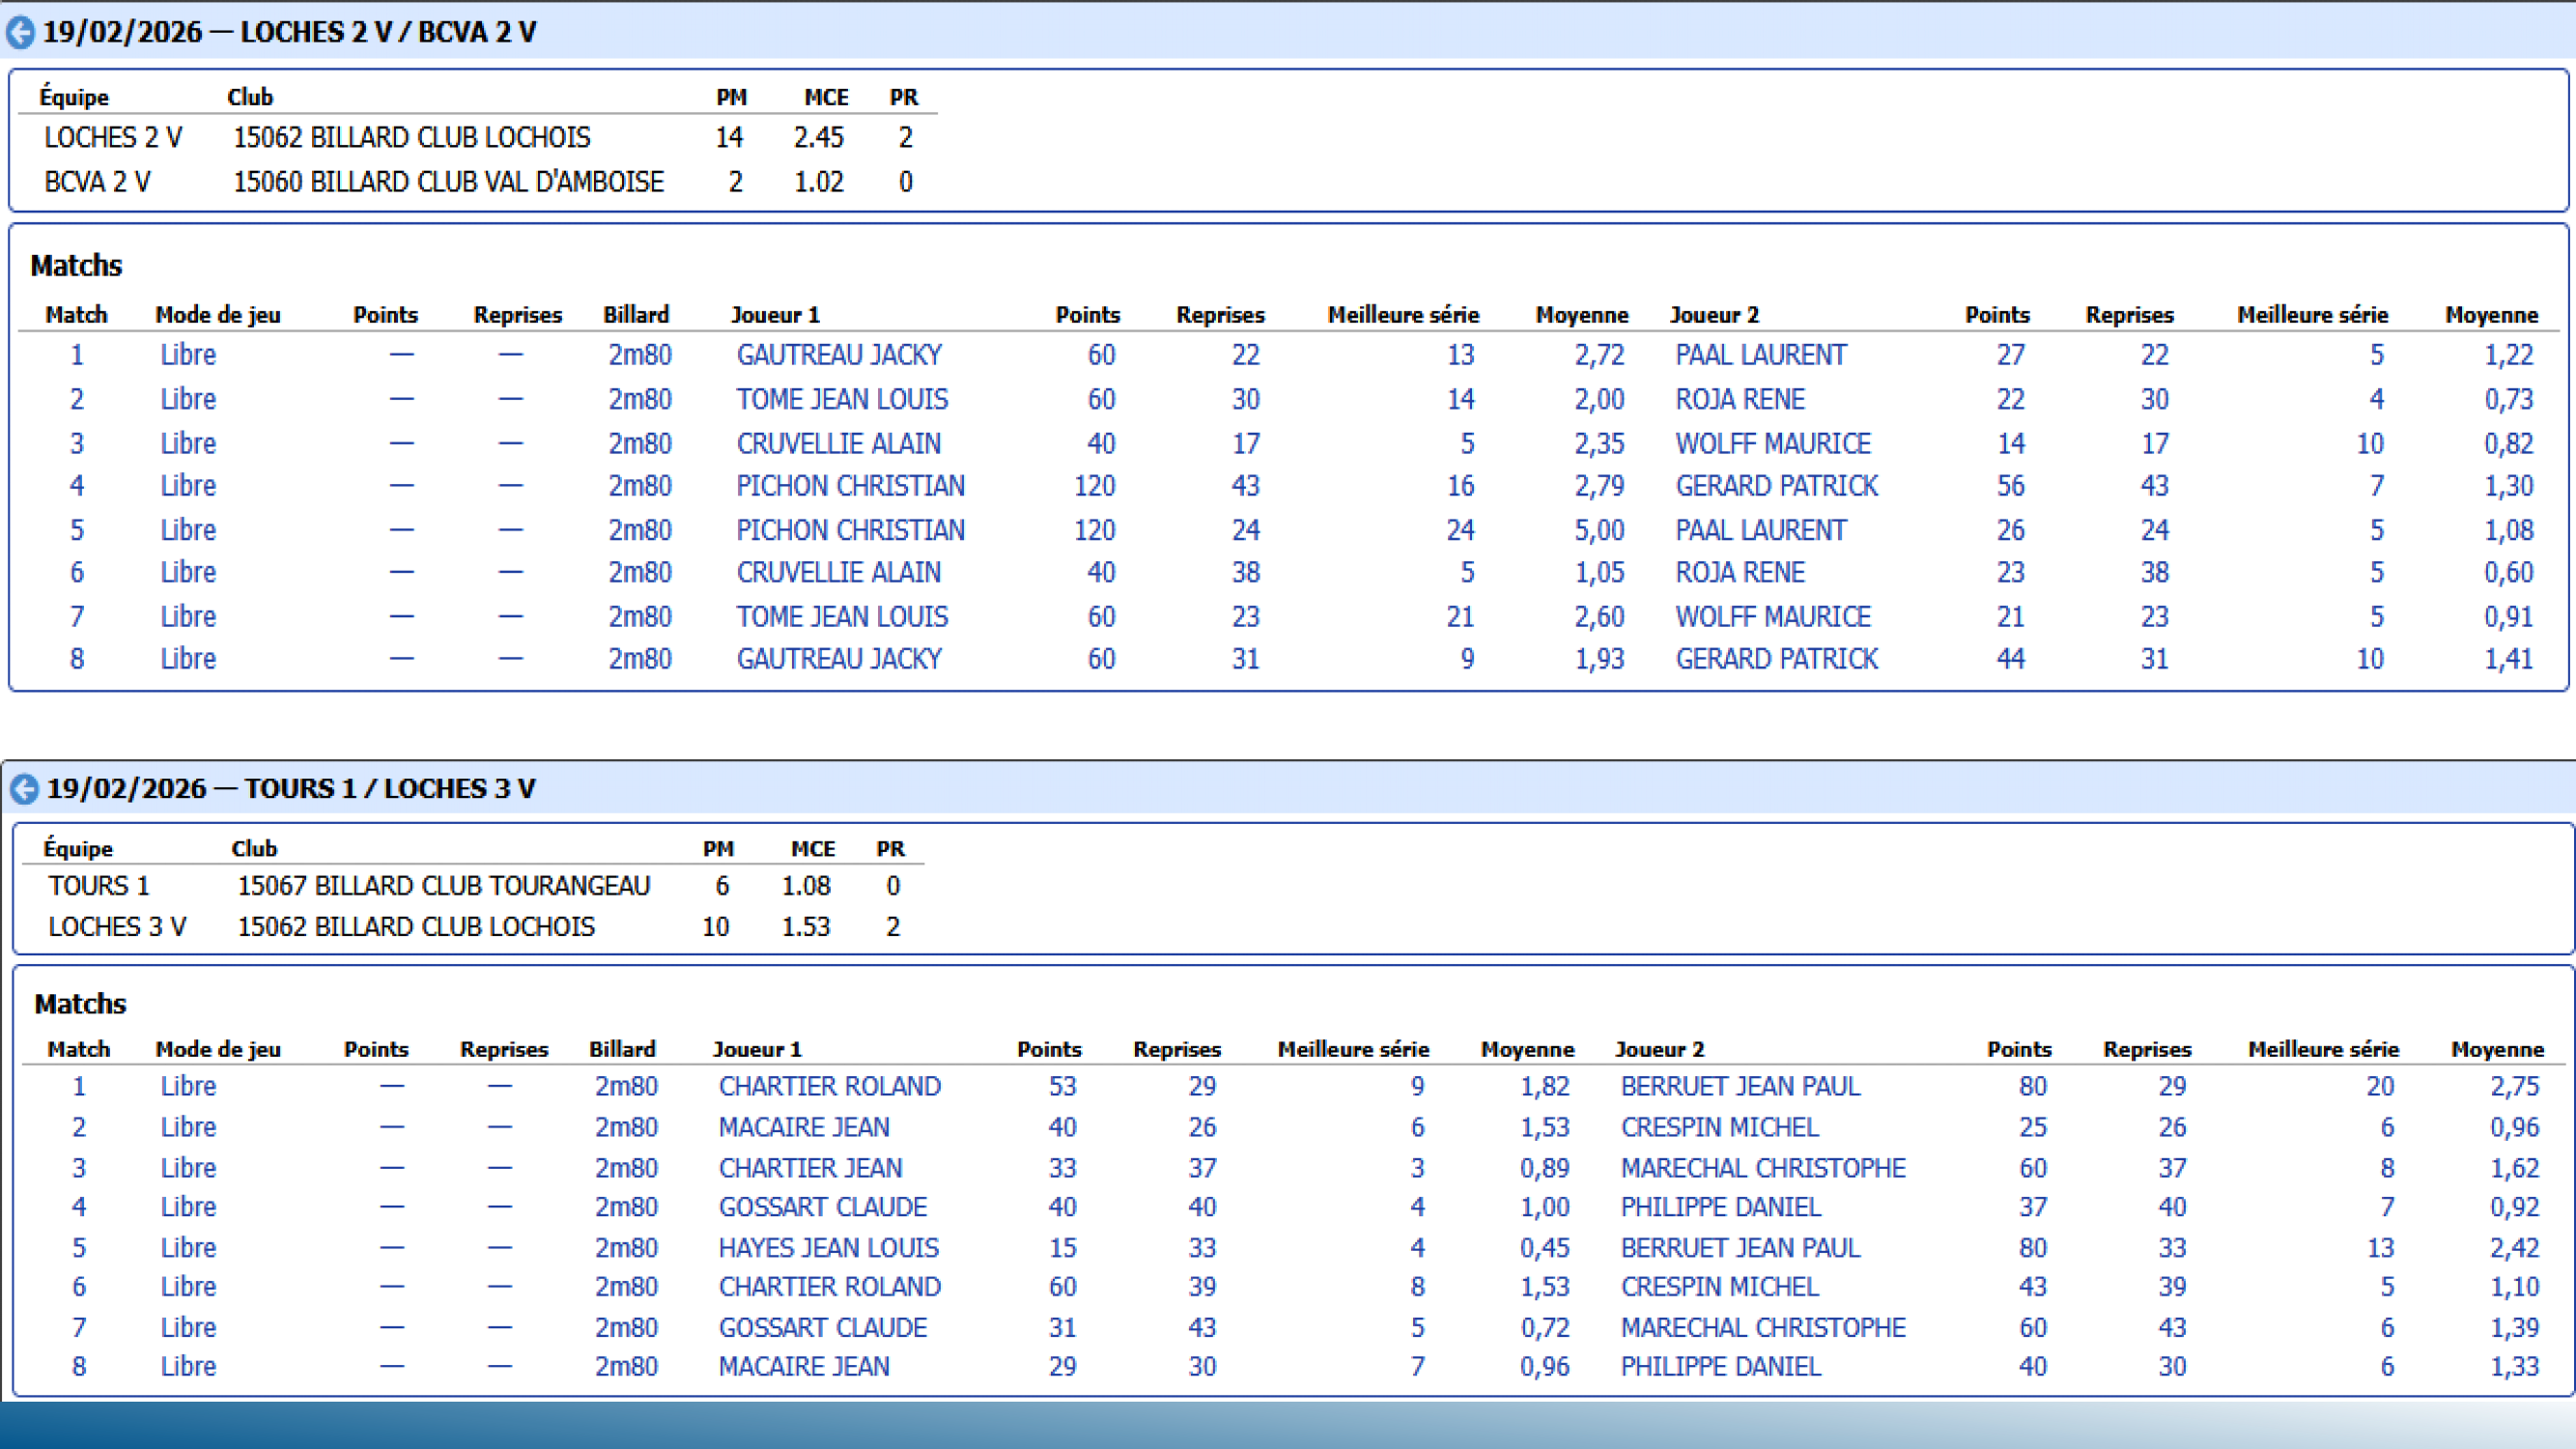Viewport: 2576px width, 1449px height.
Task: Select team BCVA 2 V
Action: tap(98, 181)
